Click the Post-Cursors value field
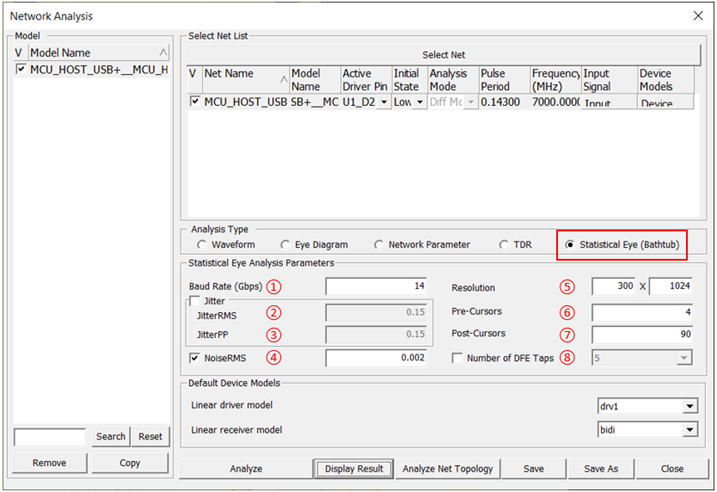This screenshot has width=717, height=492. 642,334
